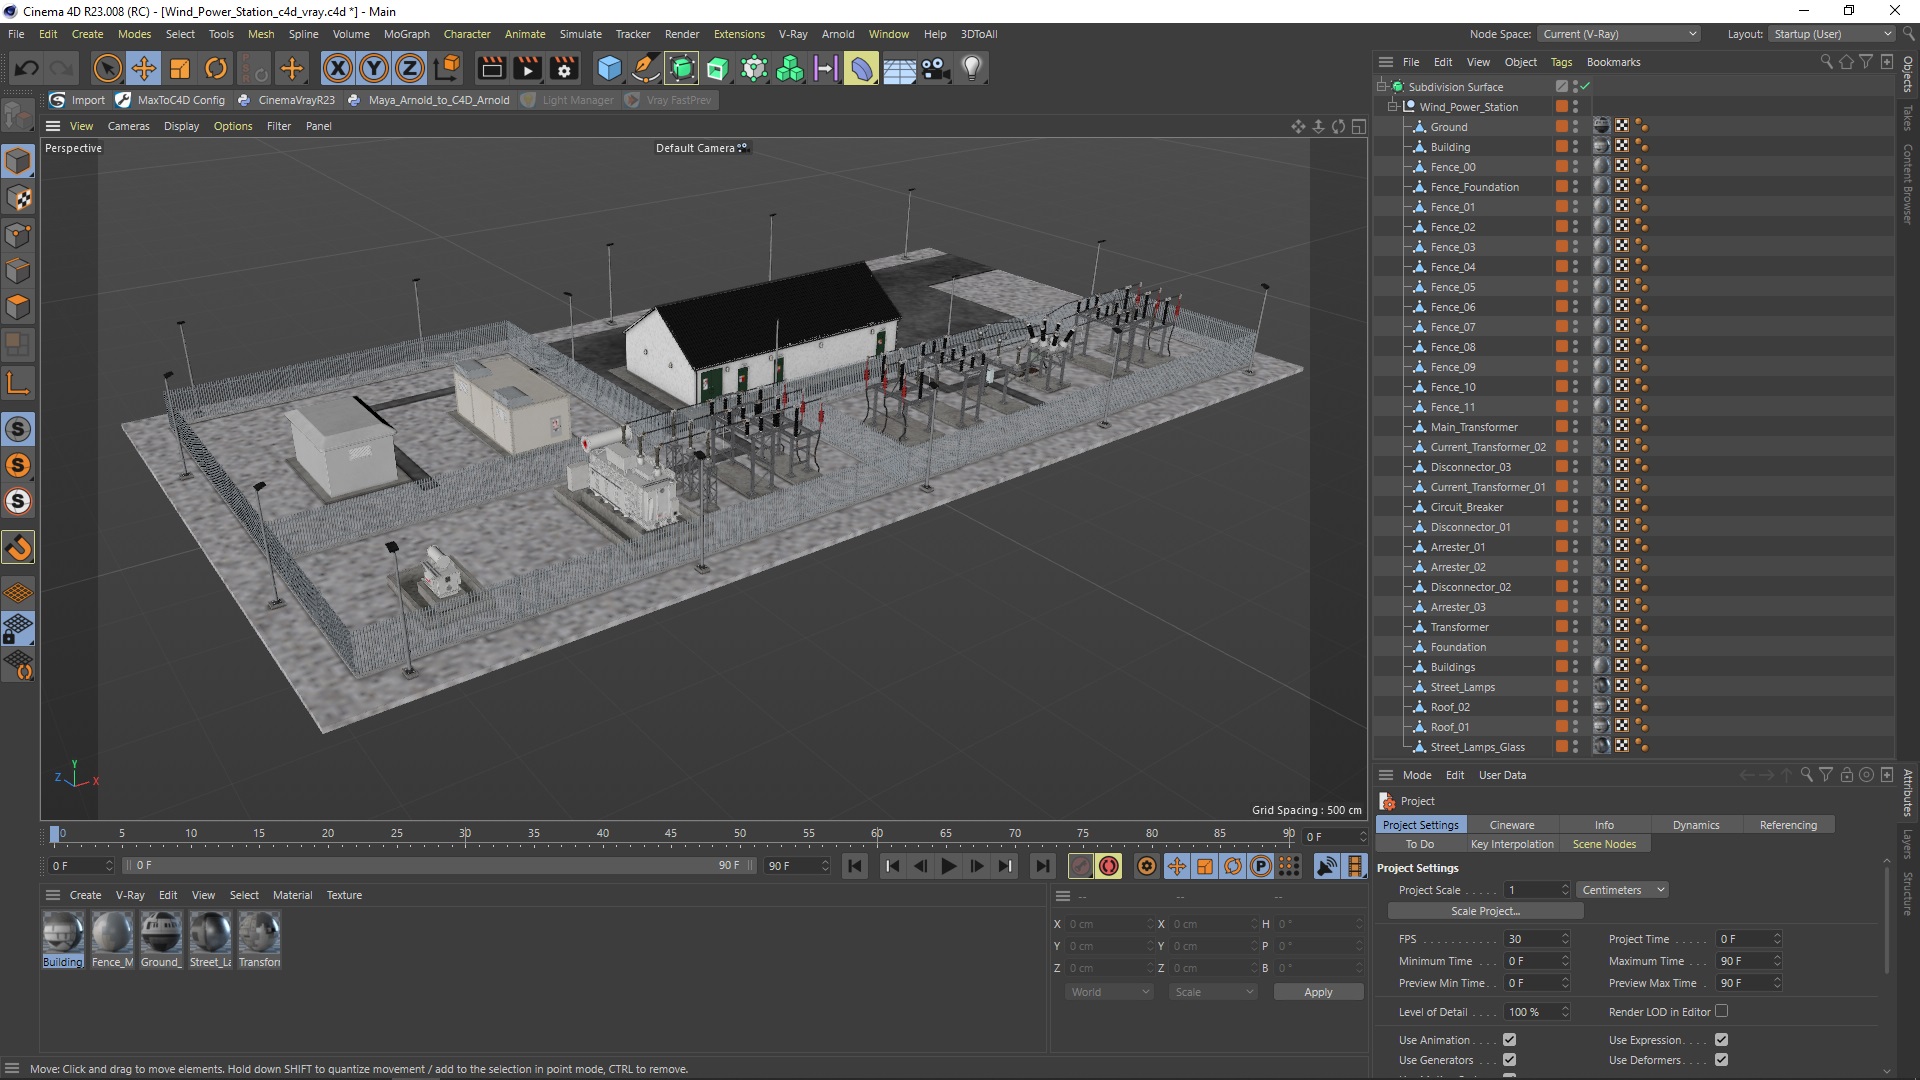Toggle X axis lock
The height and width of the screenshot is (1080, 1920).
coord(338,68)
